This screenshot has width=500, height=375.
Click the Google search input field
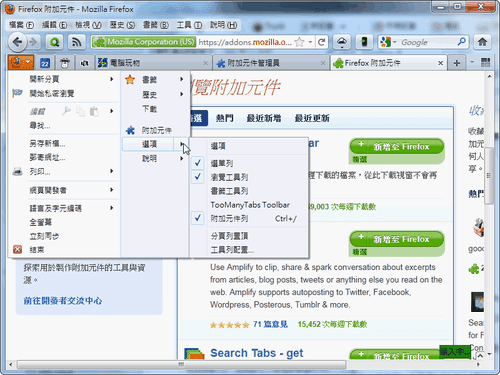click(428, 42)
